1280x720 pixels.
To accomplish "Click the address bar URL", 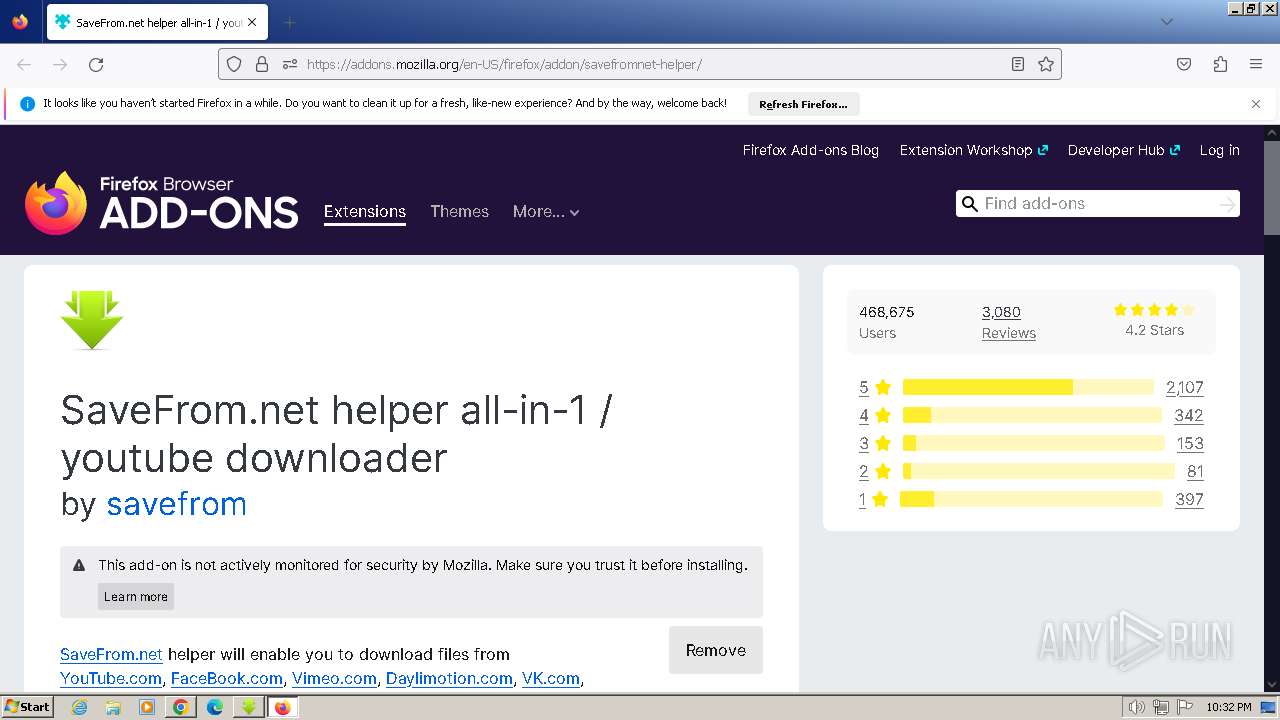I will coord(504,64).
